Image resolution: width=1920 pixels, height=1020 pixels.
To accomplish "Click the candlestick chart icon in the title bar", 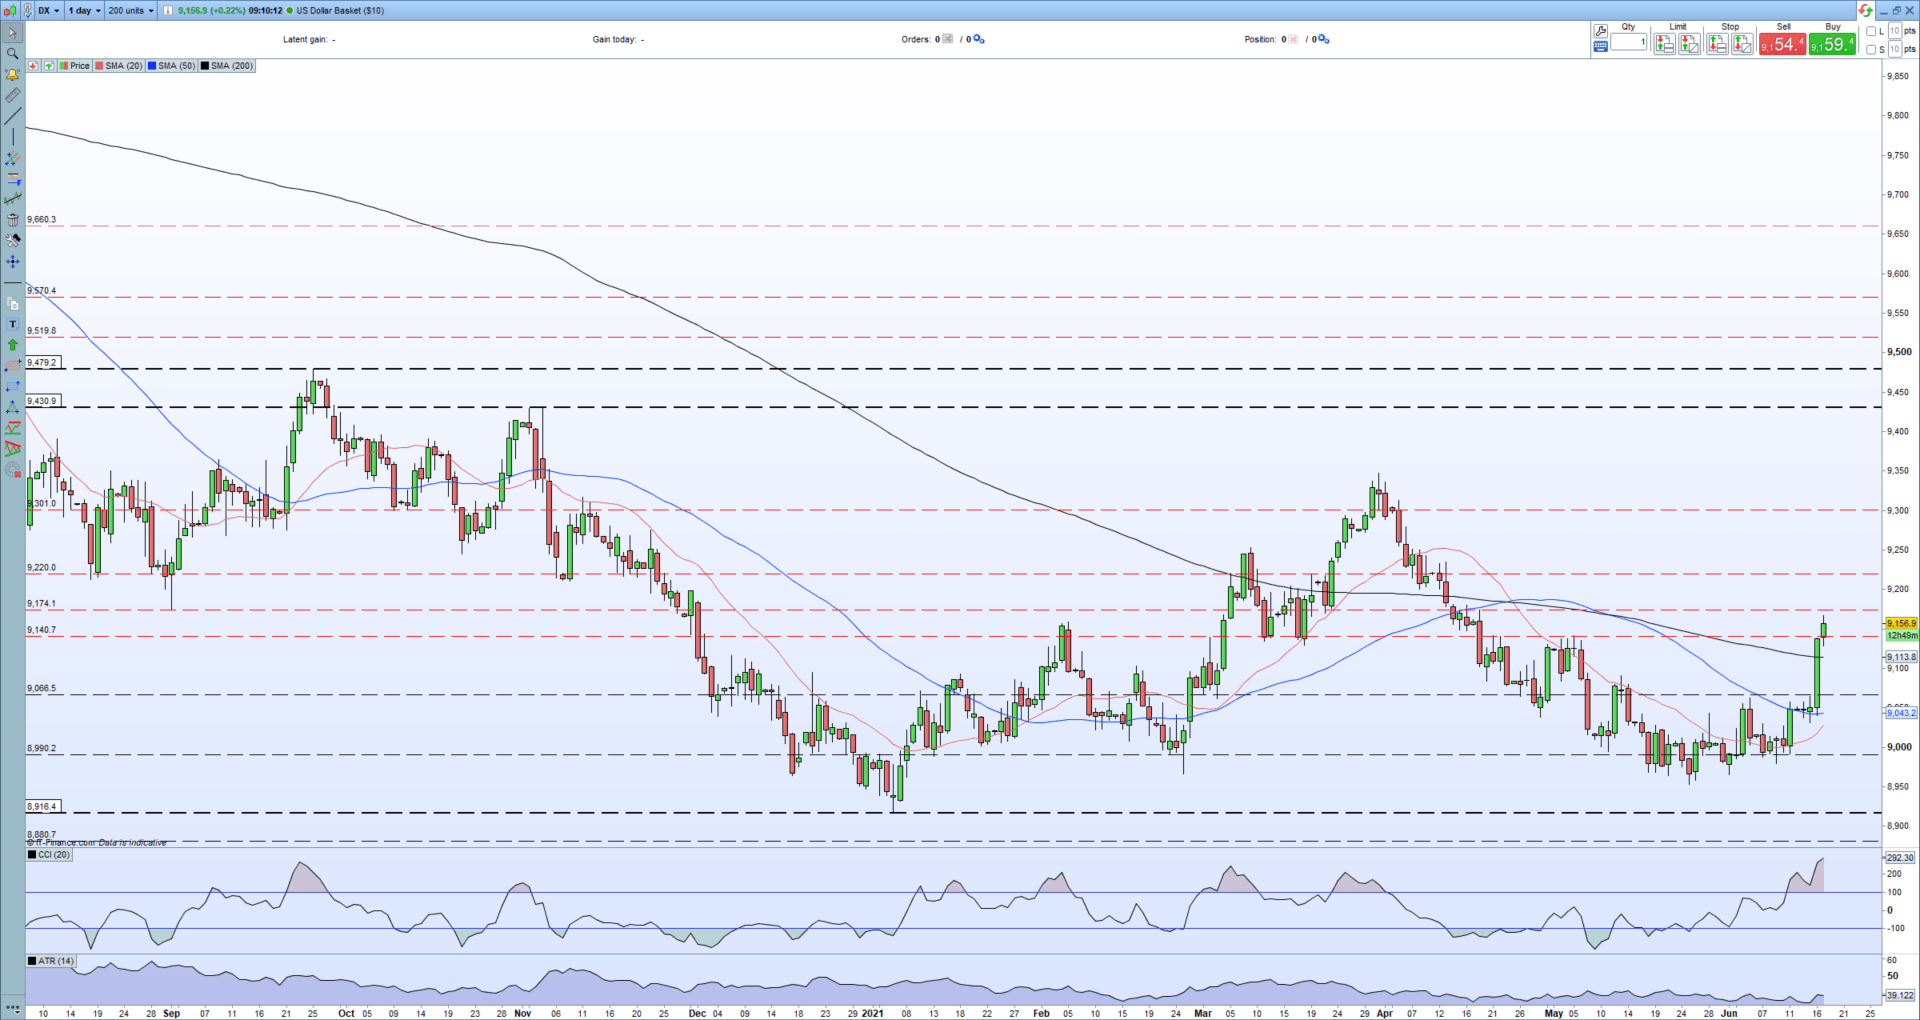I will tap(8, 10).
